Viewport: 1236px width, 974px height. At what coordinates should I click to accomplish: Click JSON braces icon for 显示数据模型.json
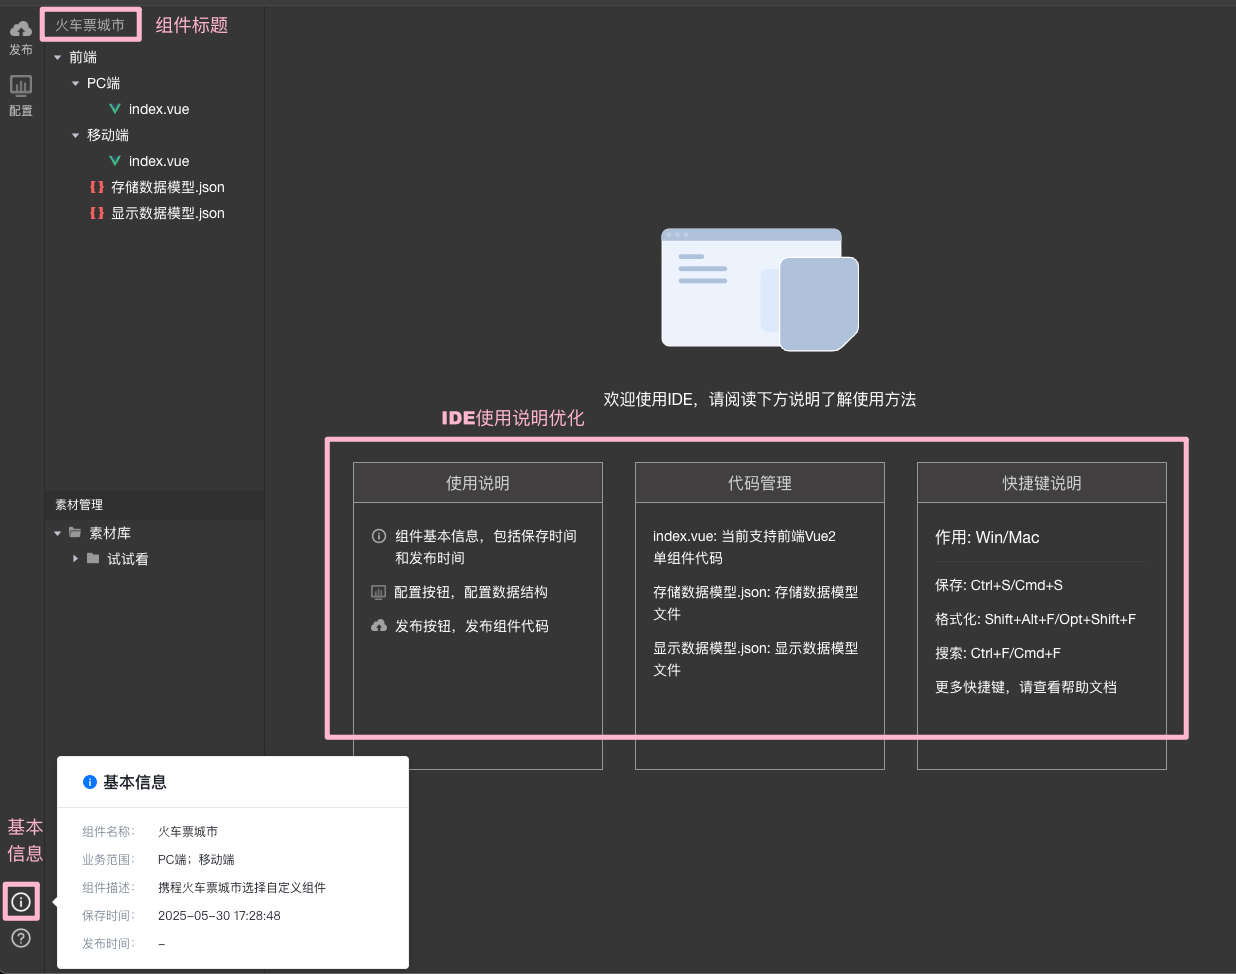click(x=97, y=213)
